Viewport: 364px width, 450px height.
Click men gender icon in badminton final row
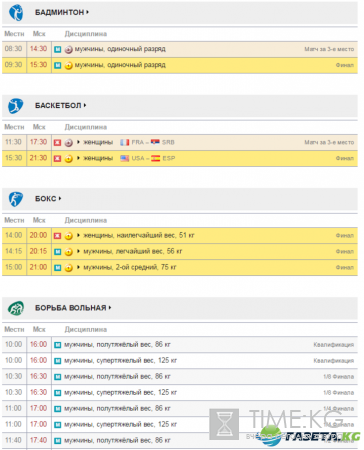tap(58, 66)
